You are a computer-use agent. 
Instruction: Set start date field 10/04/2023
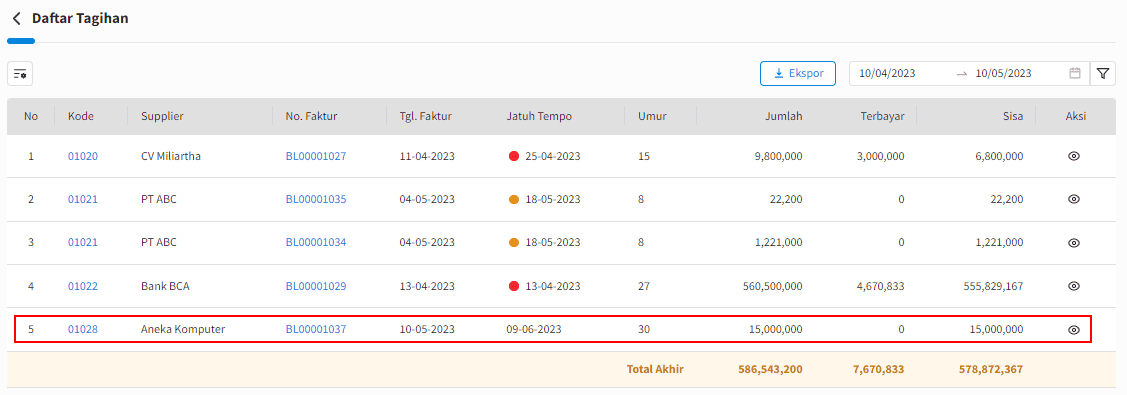887,73
